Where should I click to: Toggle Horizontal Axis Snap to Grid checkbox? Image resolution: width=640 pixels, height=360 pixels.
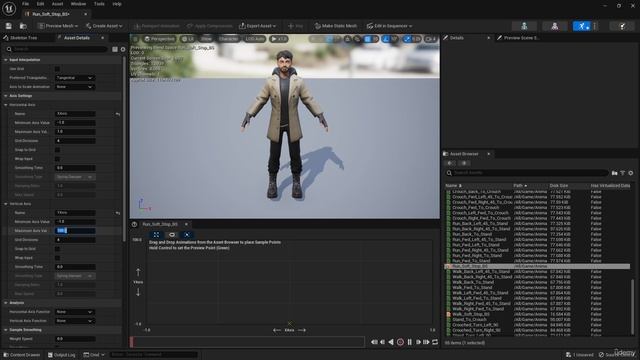click(57, 150)
